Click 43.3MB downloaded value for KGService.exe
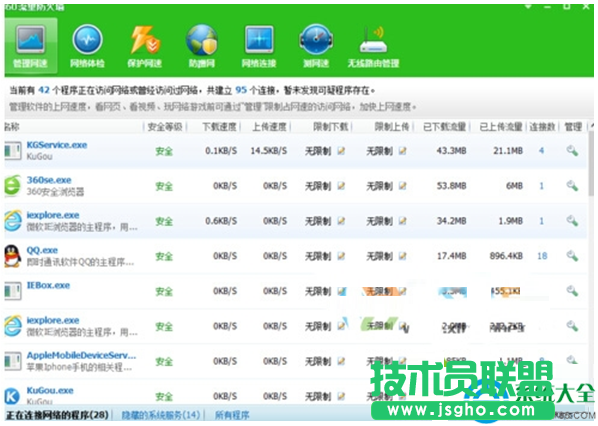 (x=451, y=151)
